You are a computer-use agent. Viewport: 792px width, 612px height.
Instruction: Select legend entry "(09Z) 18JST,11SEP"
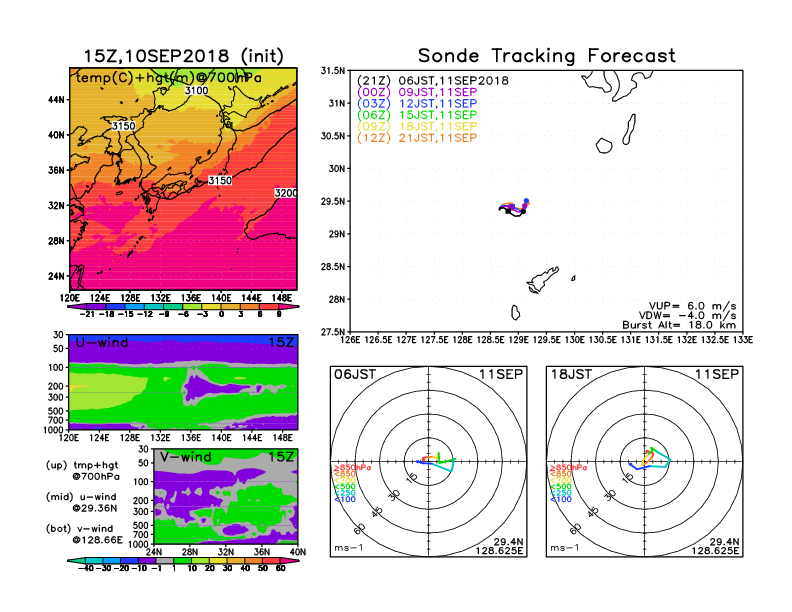[x=417, y=127]
